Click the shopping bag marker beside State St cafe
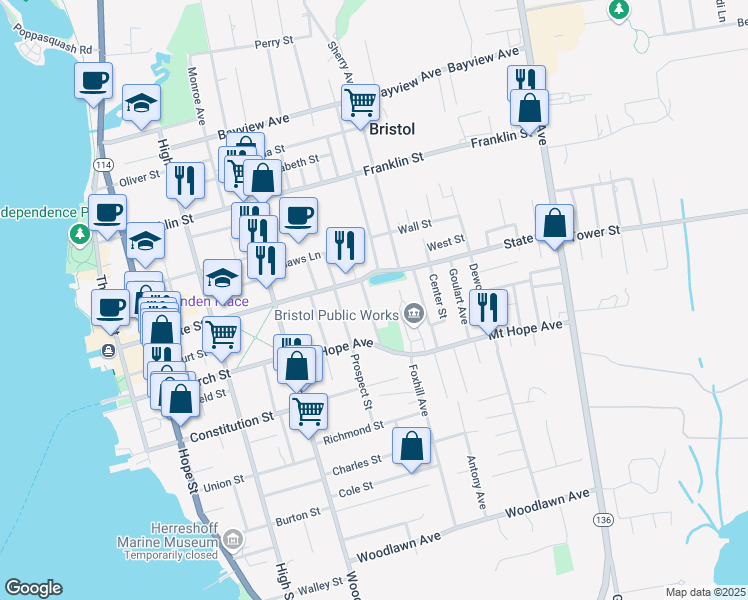Screen dimensions: 748x600 click(x=162, y=330)
